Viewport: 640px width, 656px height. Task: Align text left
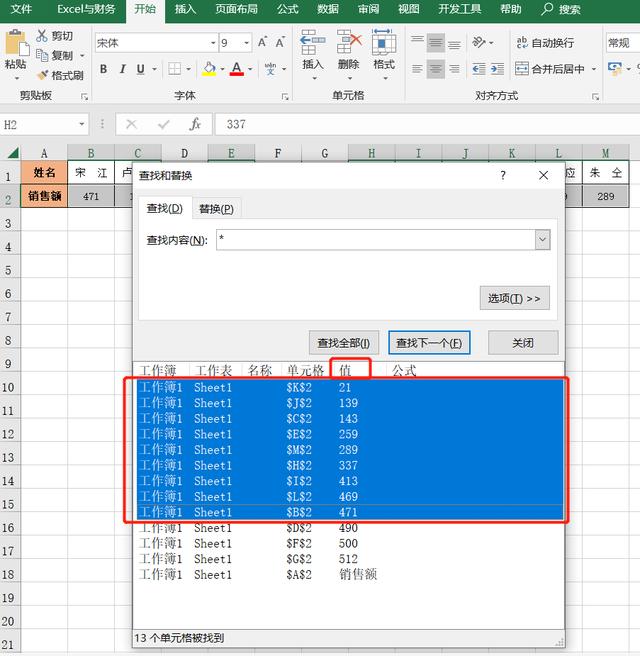[x=417, y=69]
